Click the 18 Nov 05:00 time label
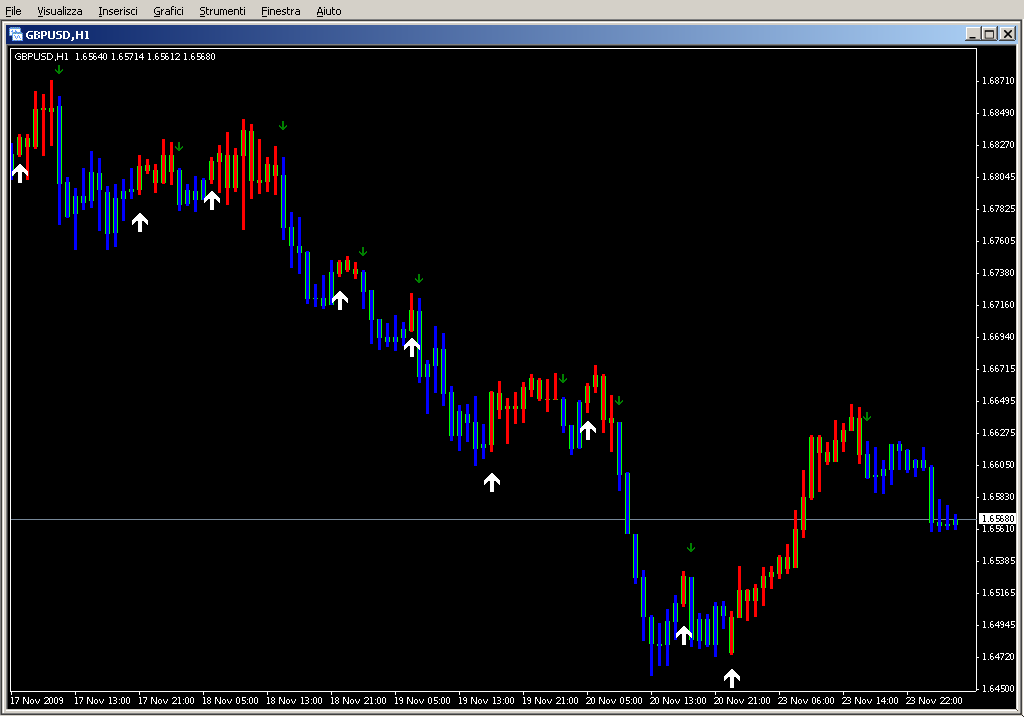Image resolution: width=1024 pixels, height=717 pixels. click(x=230, y=701)
